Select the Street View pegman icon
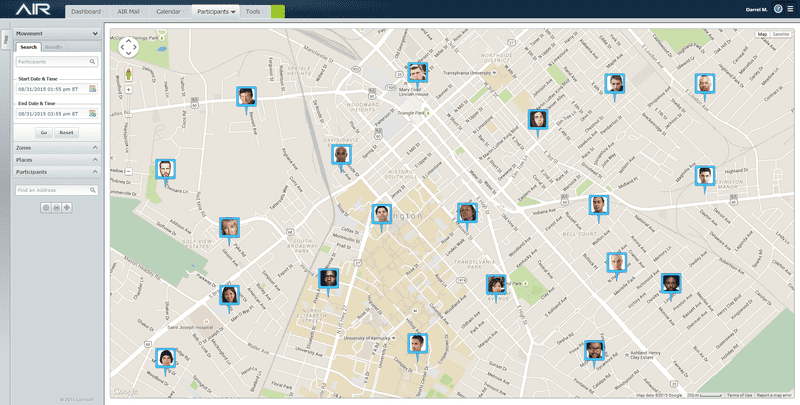800x405 pixels. click(x=129, y=74)
